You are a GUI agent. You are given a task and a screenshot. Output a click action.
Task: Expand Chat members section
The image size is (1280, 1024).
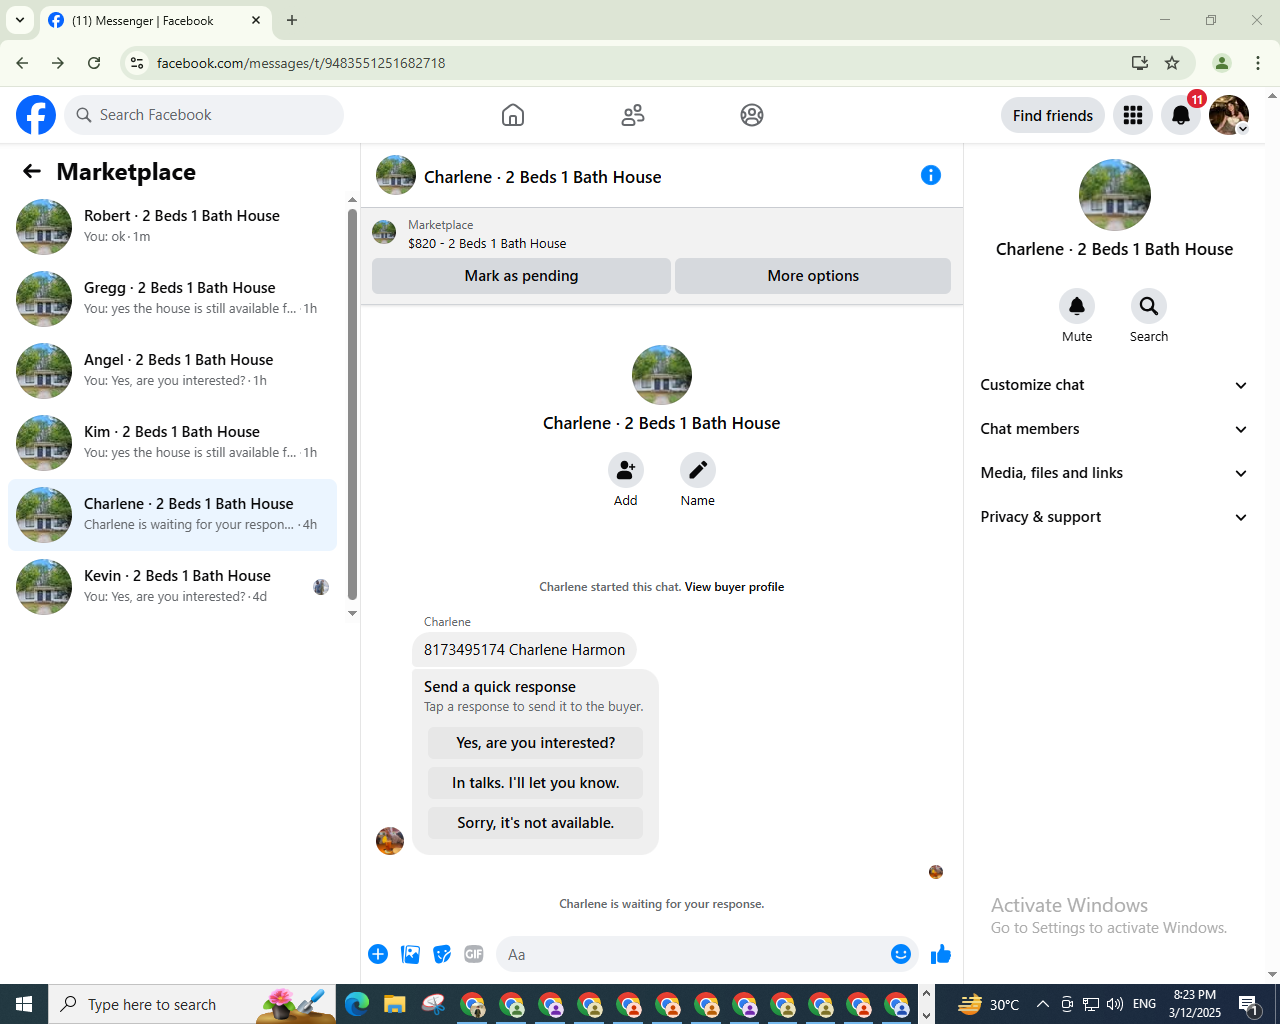pyautogui.click(x=1114, y=429)
